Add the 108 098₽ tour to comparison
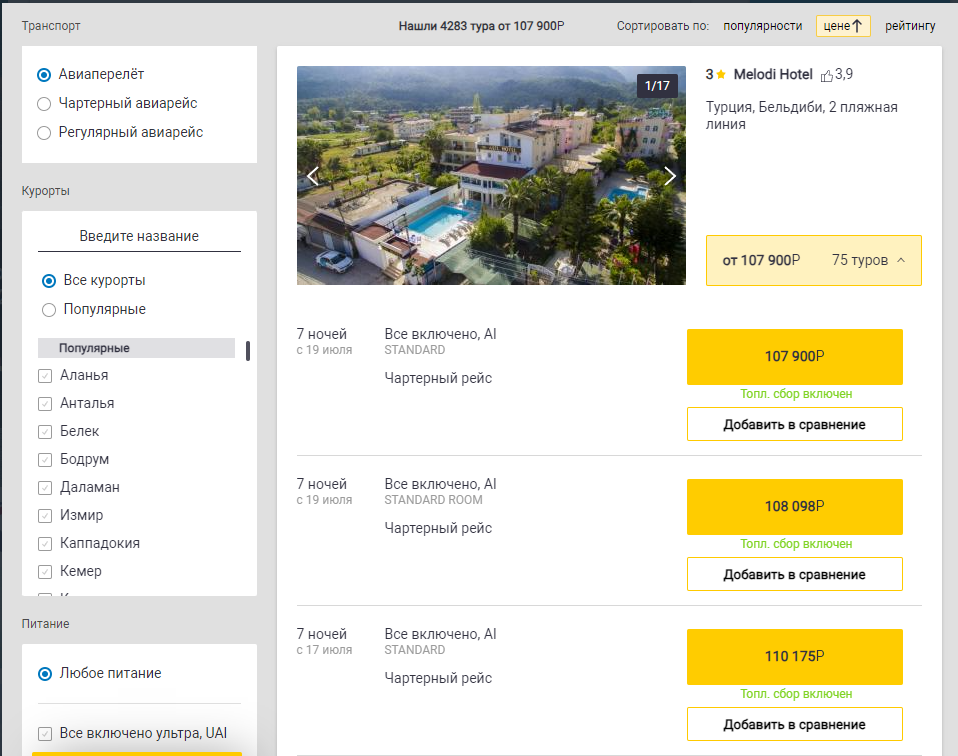Screen dimensions: 958x756 tap(794, 574)
